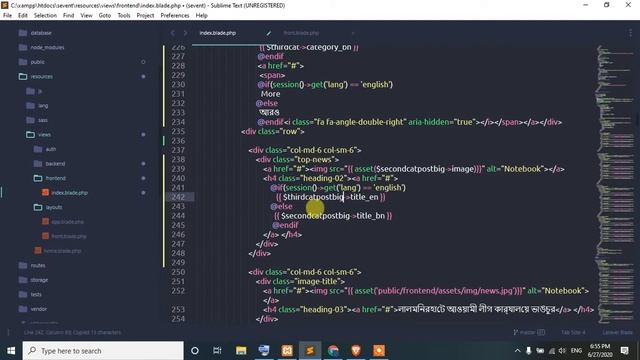The image size is (640, 360).
Task: Toggle side bar via status bar icon
Action: pos(8,332)
